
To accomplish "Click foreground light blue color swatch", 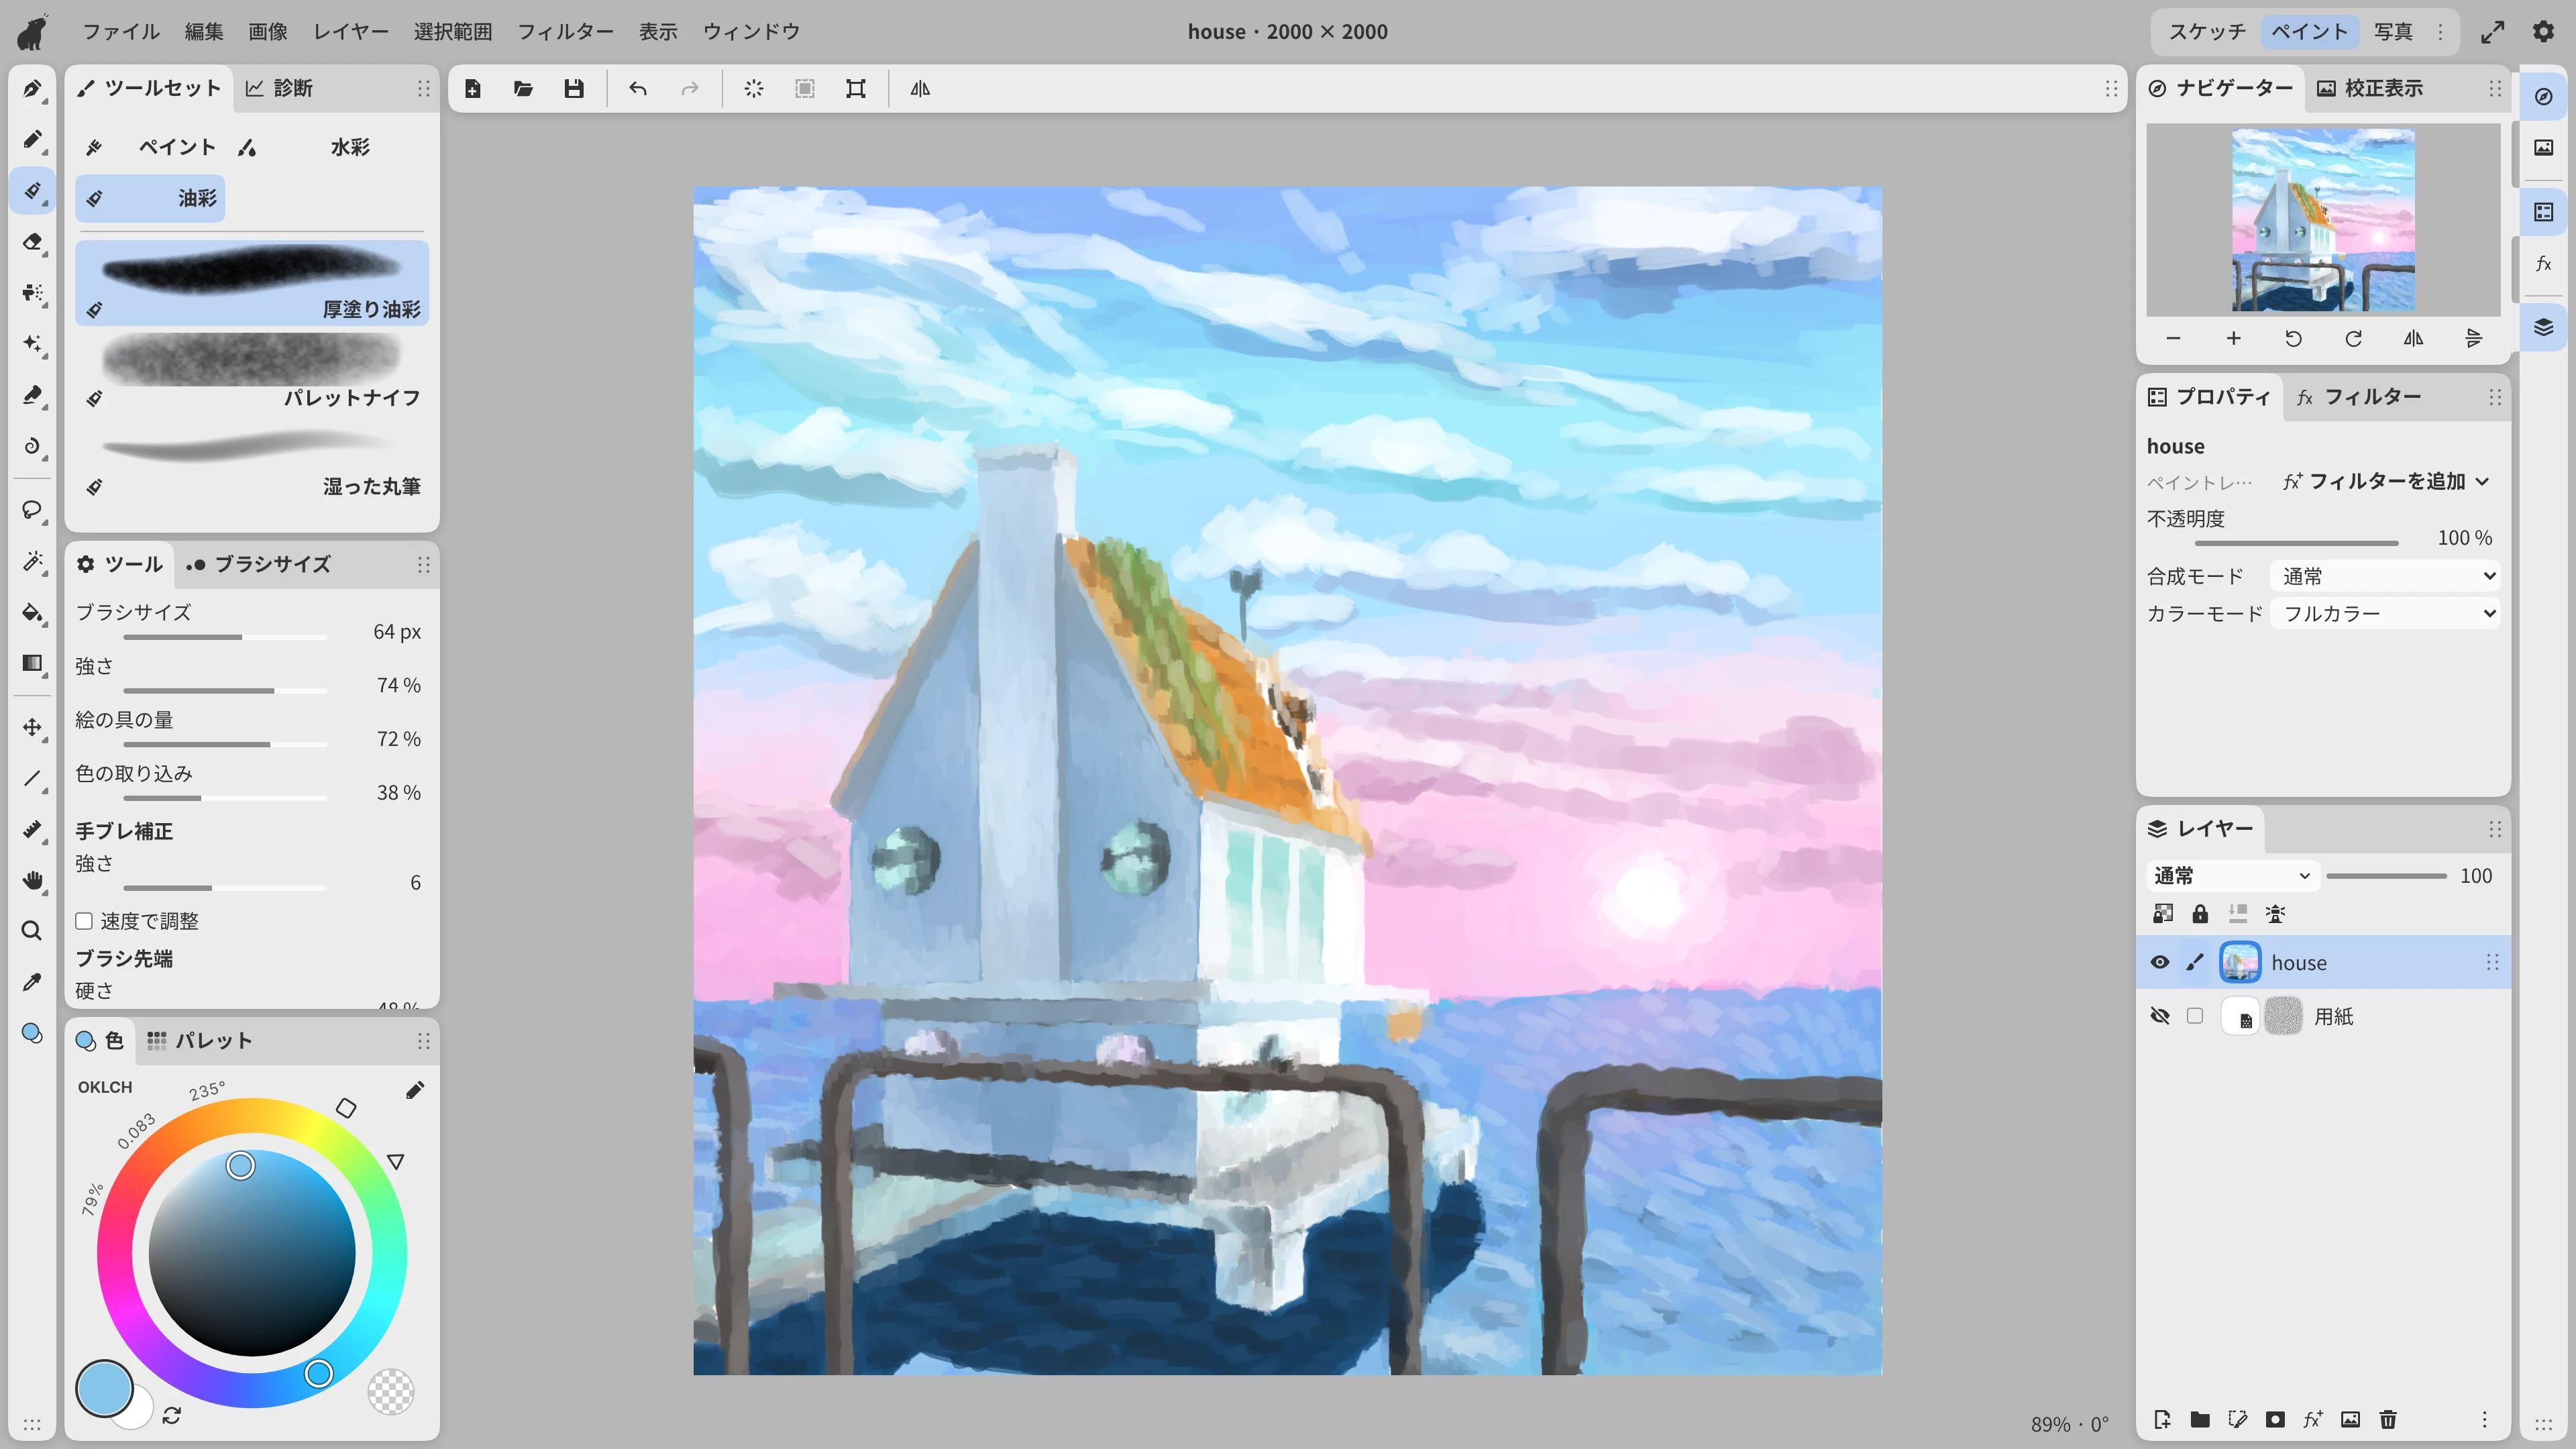I will coord(104,1388).
